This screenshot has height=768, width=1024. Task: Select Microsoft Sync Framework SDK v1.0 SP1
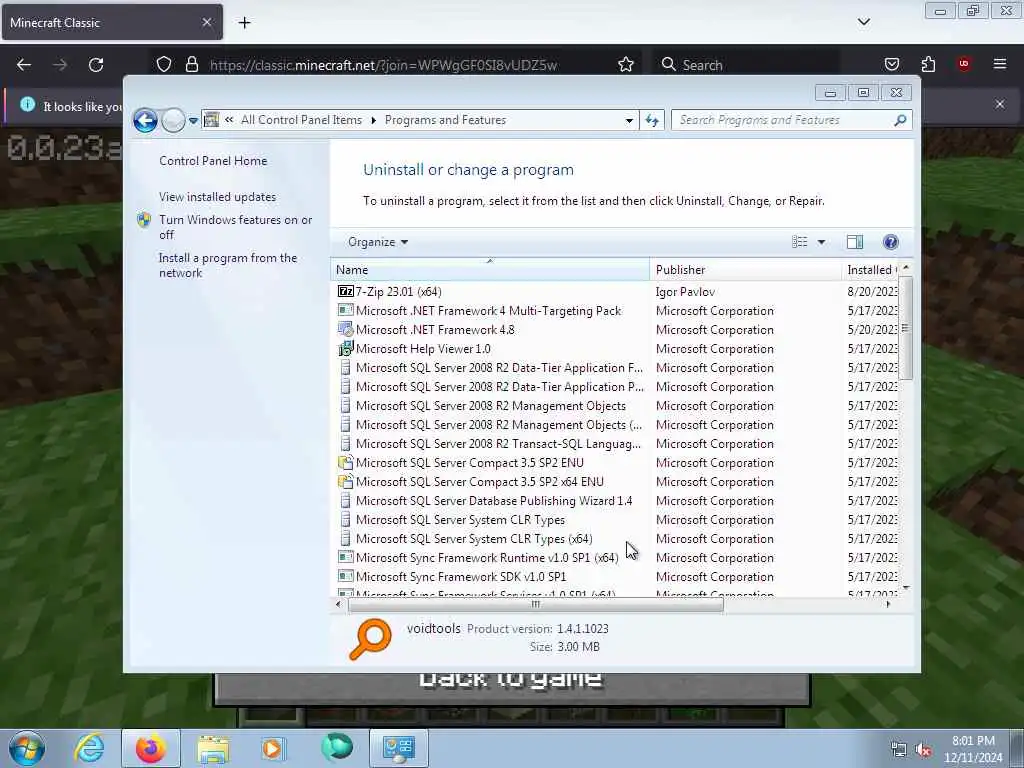pos(461,577)
